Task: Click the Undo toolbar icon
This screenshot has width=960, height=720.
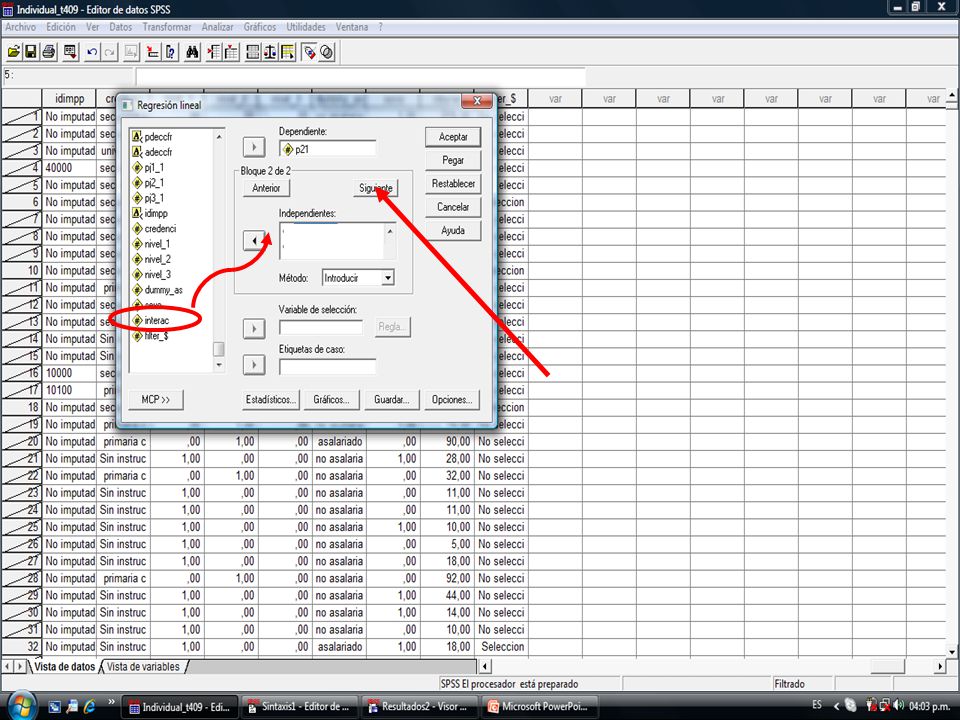Action: click(92, 53)
